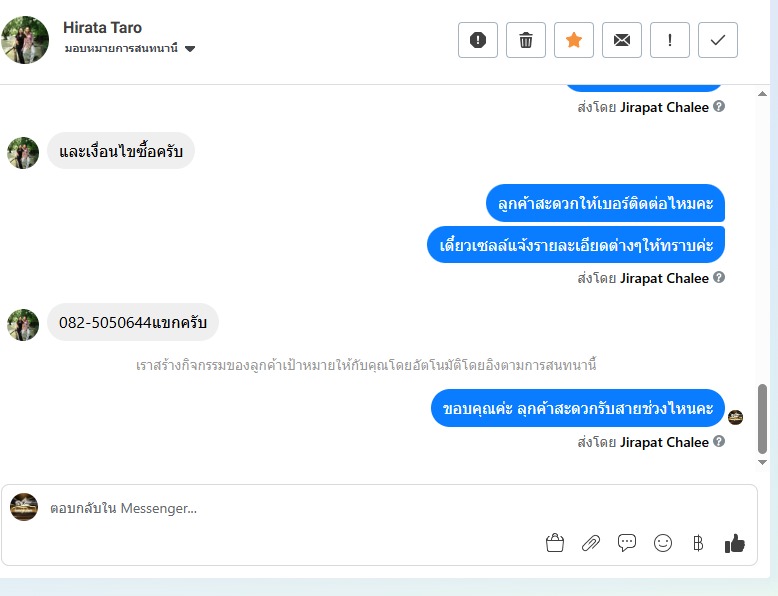The image size is (778, 596).
Task: Attach a file using paperclip icon
Action: click(x=590, y=543)
